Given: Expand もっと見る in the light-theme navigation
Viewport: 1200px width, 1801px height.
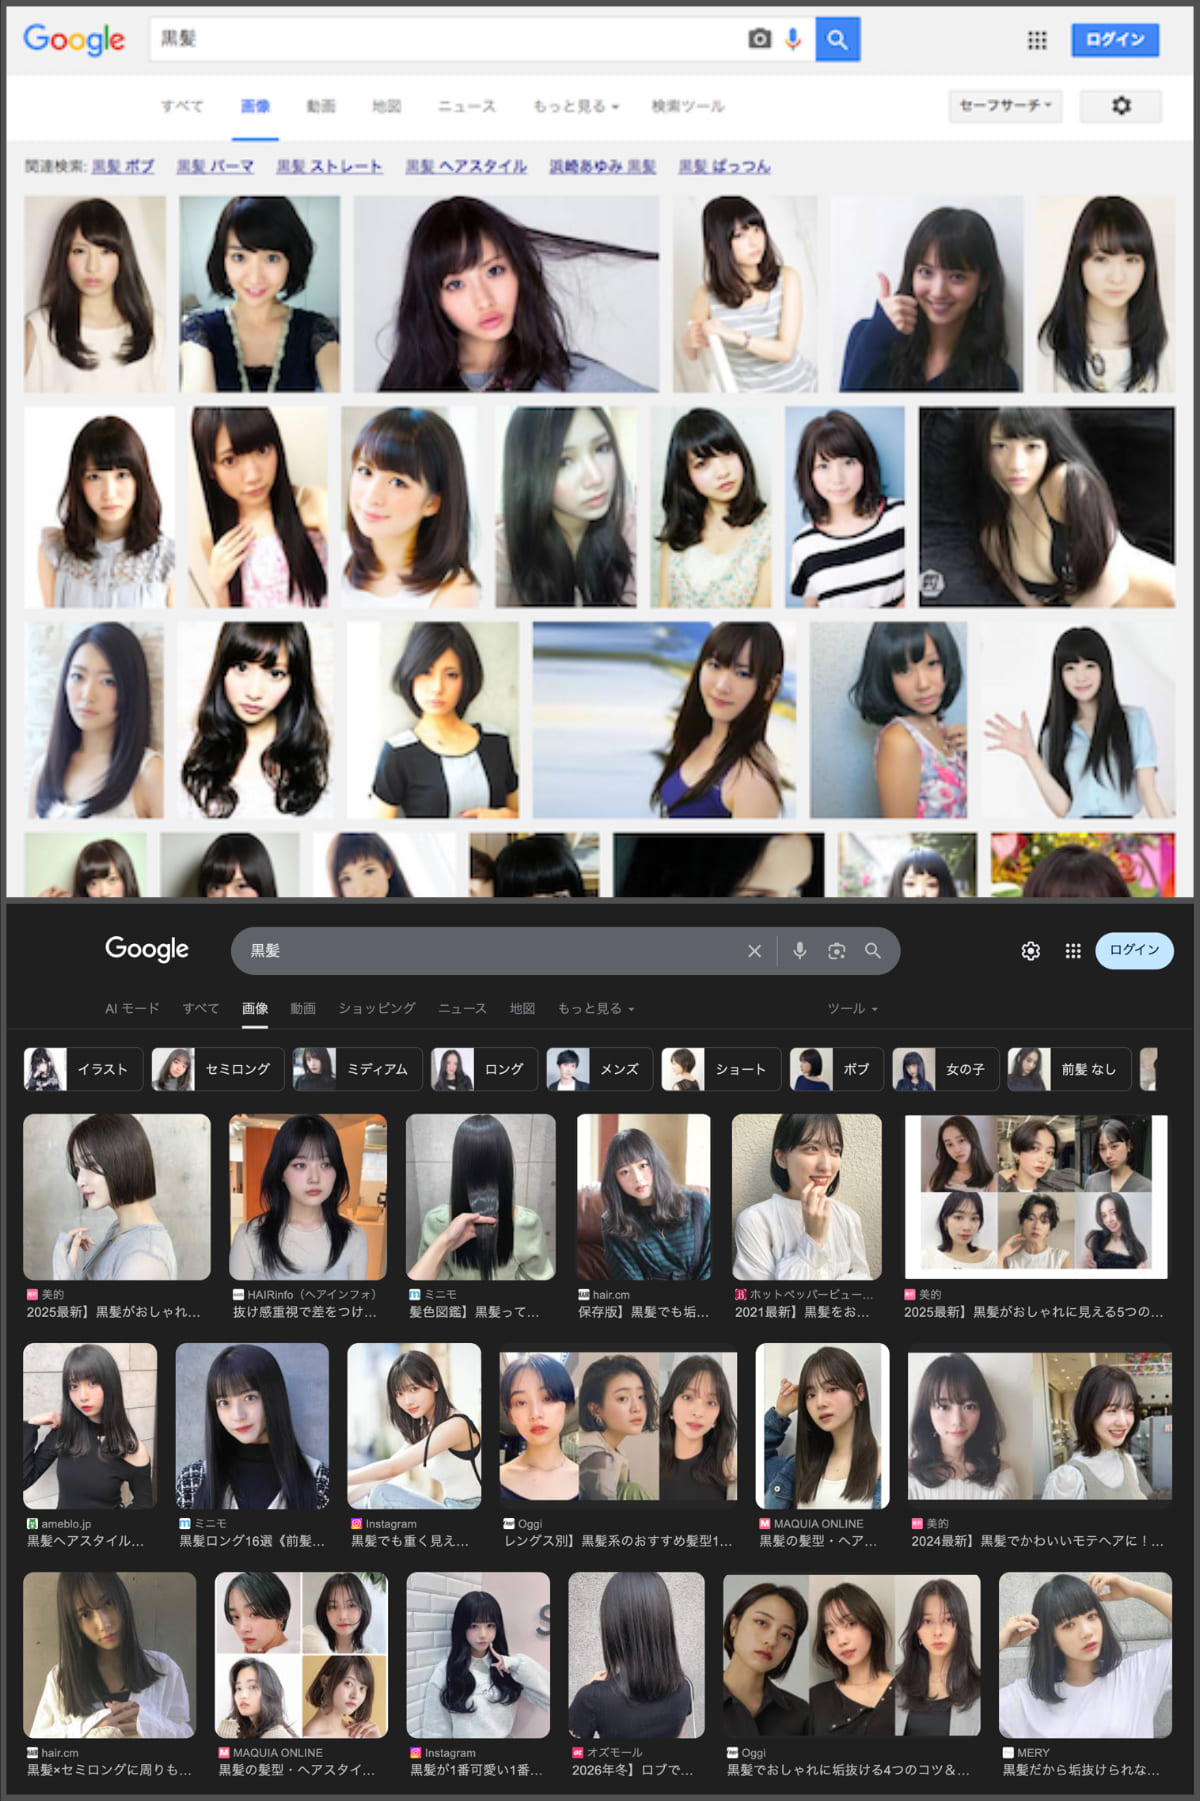Looking at the screenshot, I should click(x=576, y=106).
